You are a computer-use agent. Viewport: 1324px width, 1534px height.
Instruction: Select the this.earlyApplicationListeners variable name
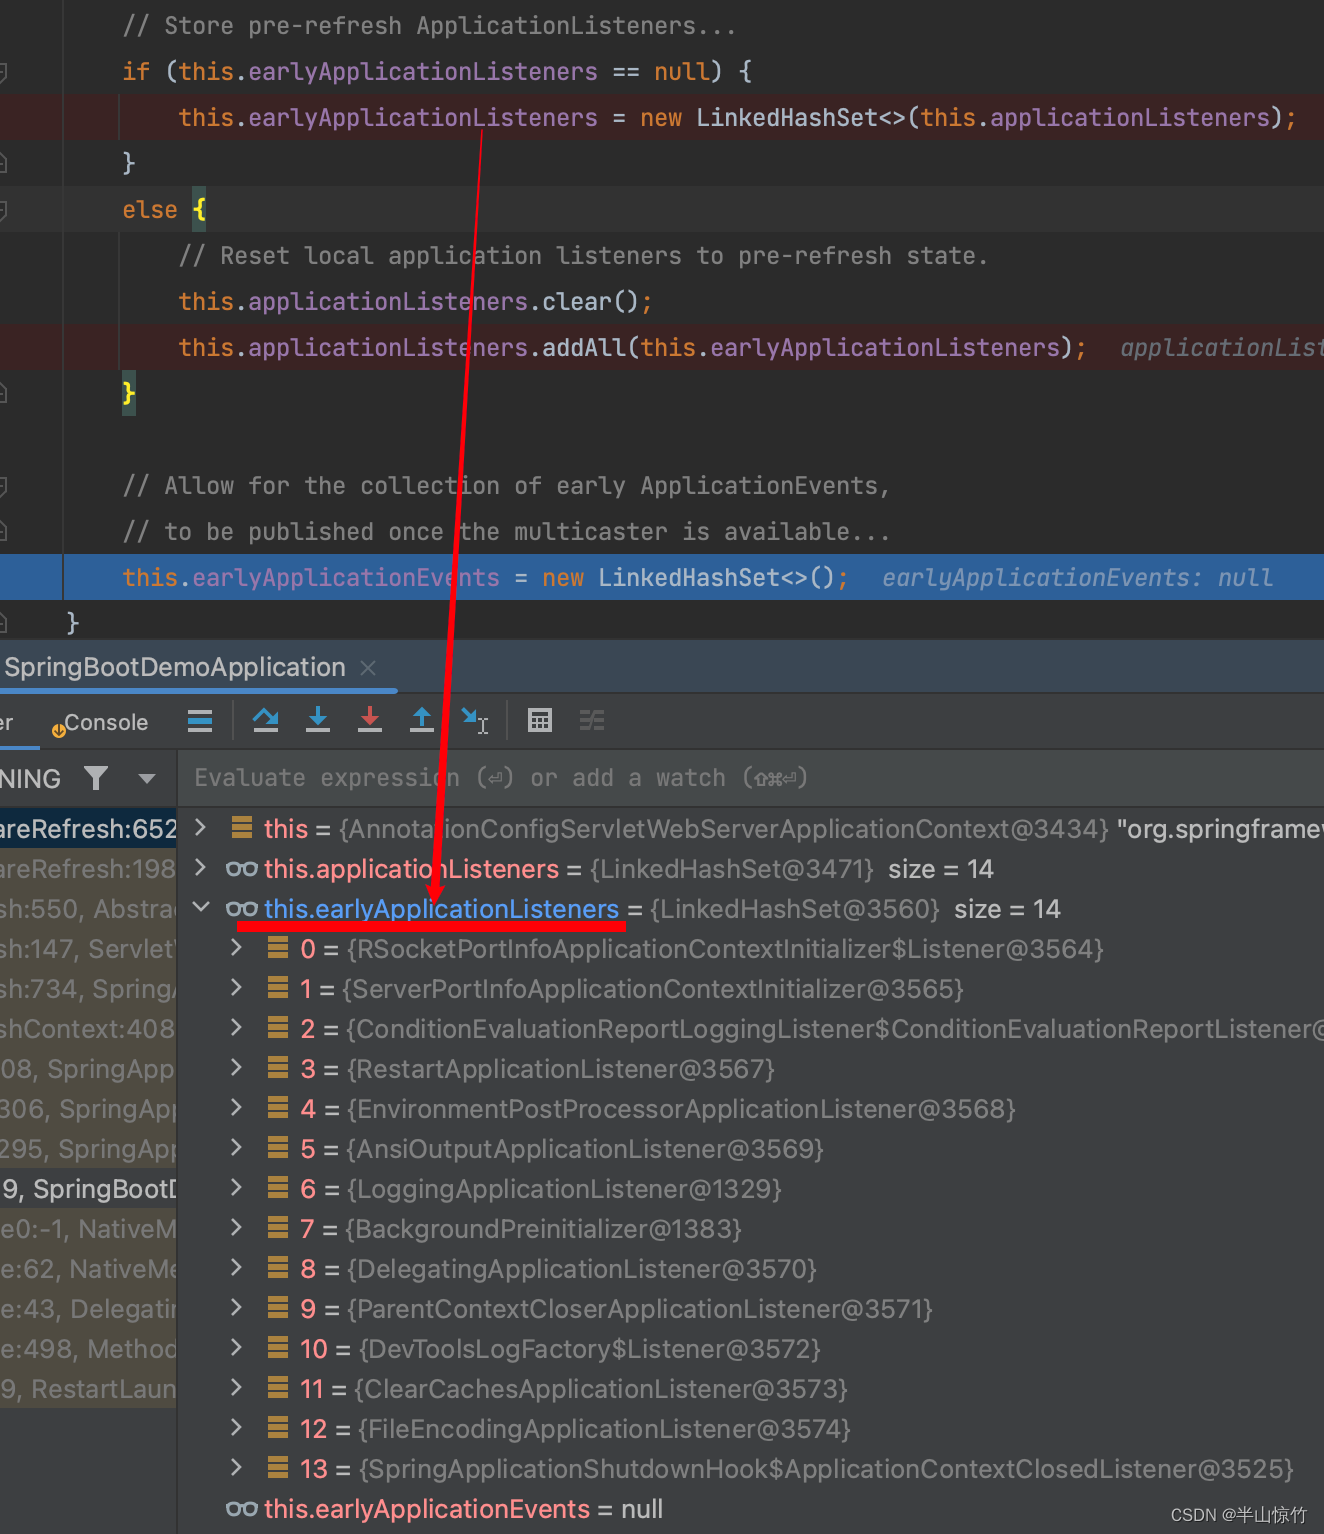click(x=441, y=909)
